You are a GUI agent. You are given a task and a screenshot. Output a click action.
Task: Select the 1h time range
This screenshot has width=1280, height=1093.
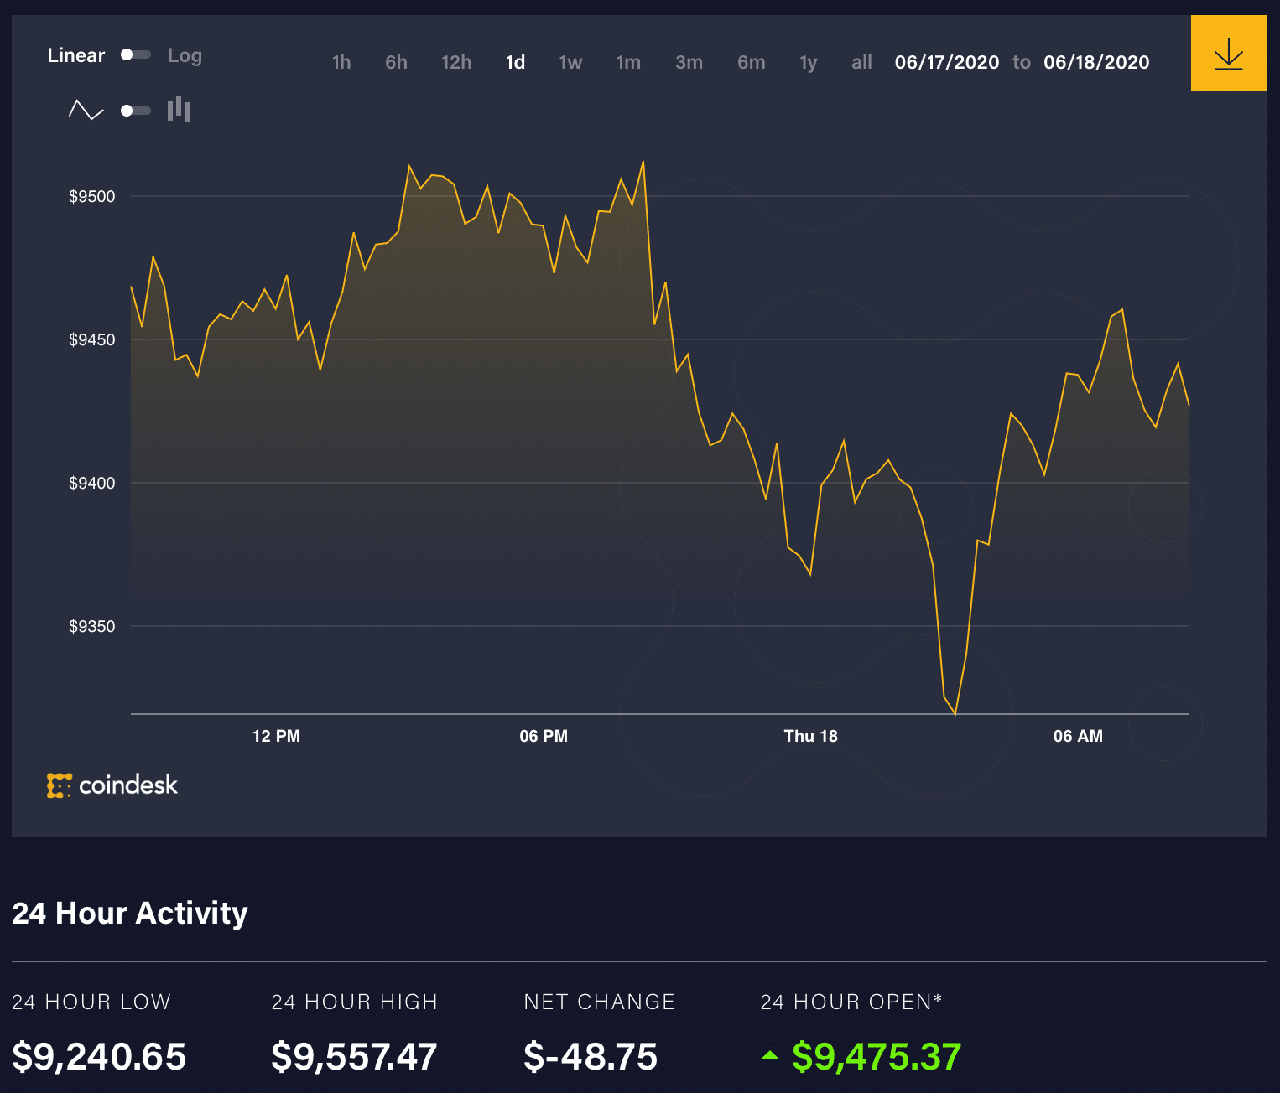point(341,62)
